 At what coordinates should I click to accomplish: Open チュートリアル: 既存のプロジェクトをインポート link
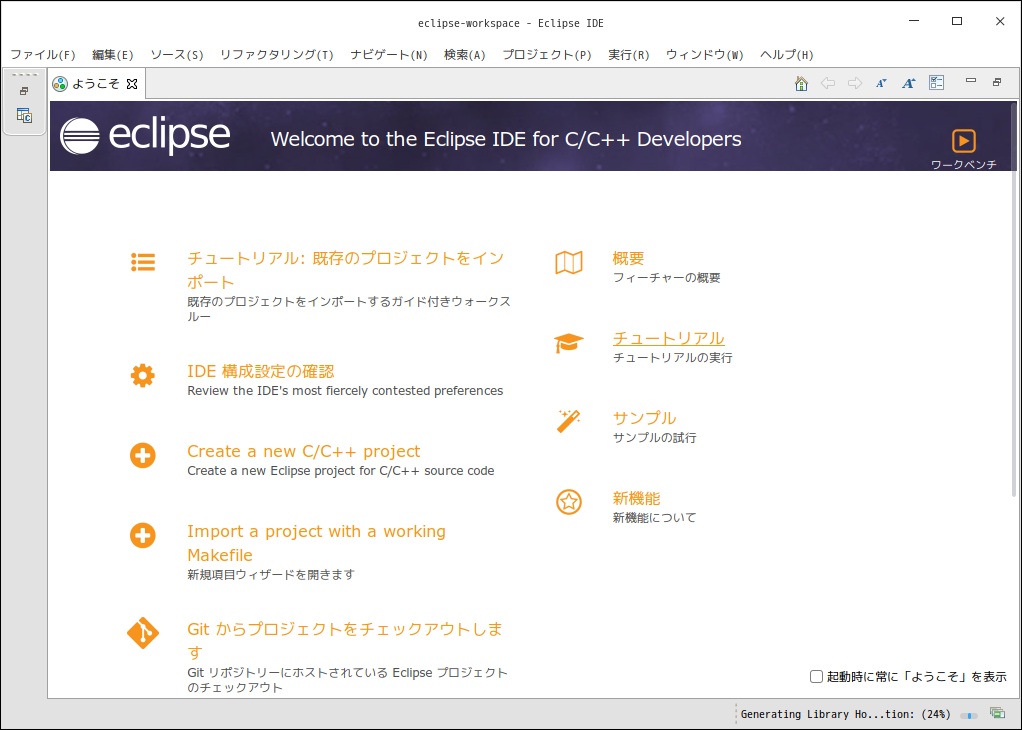pyautogui.click(x=345, y=270)
